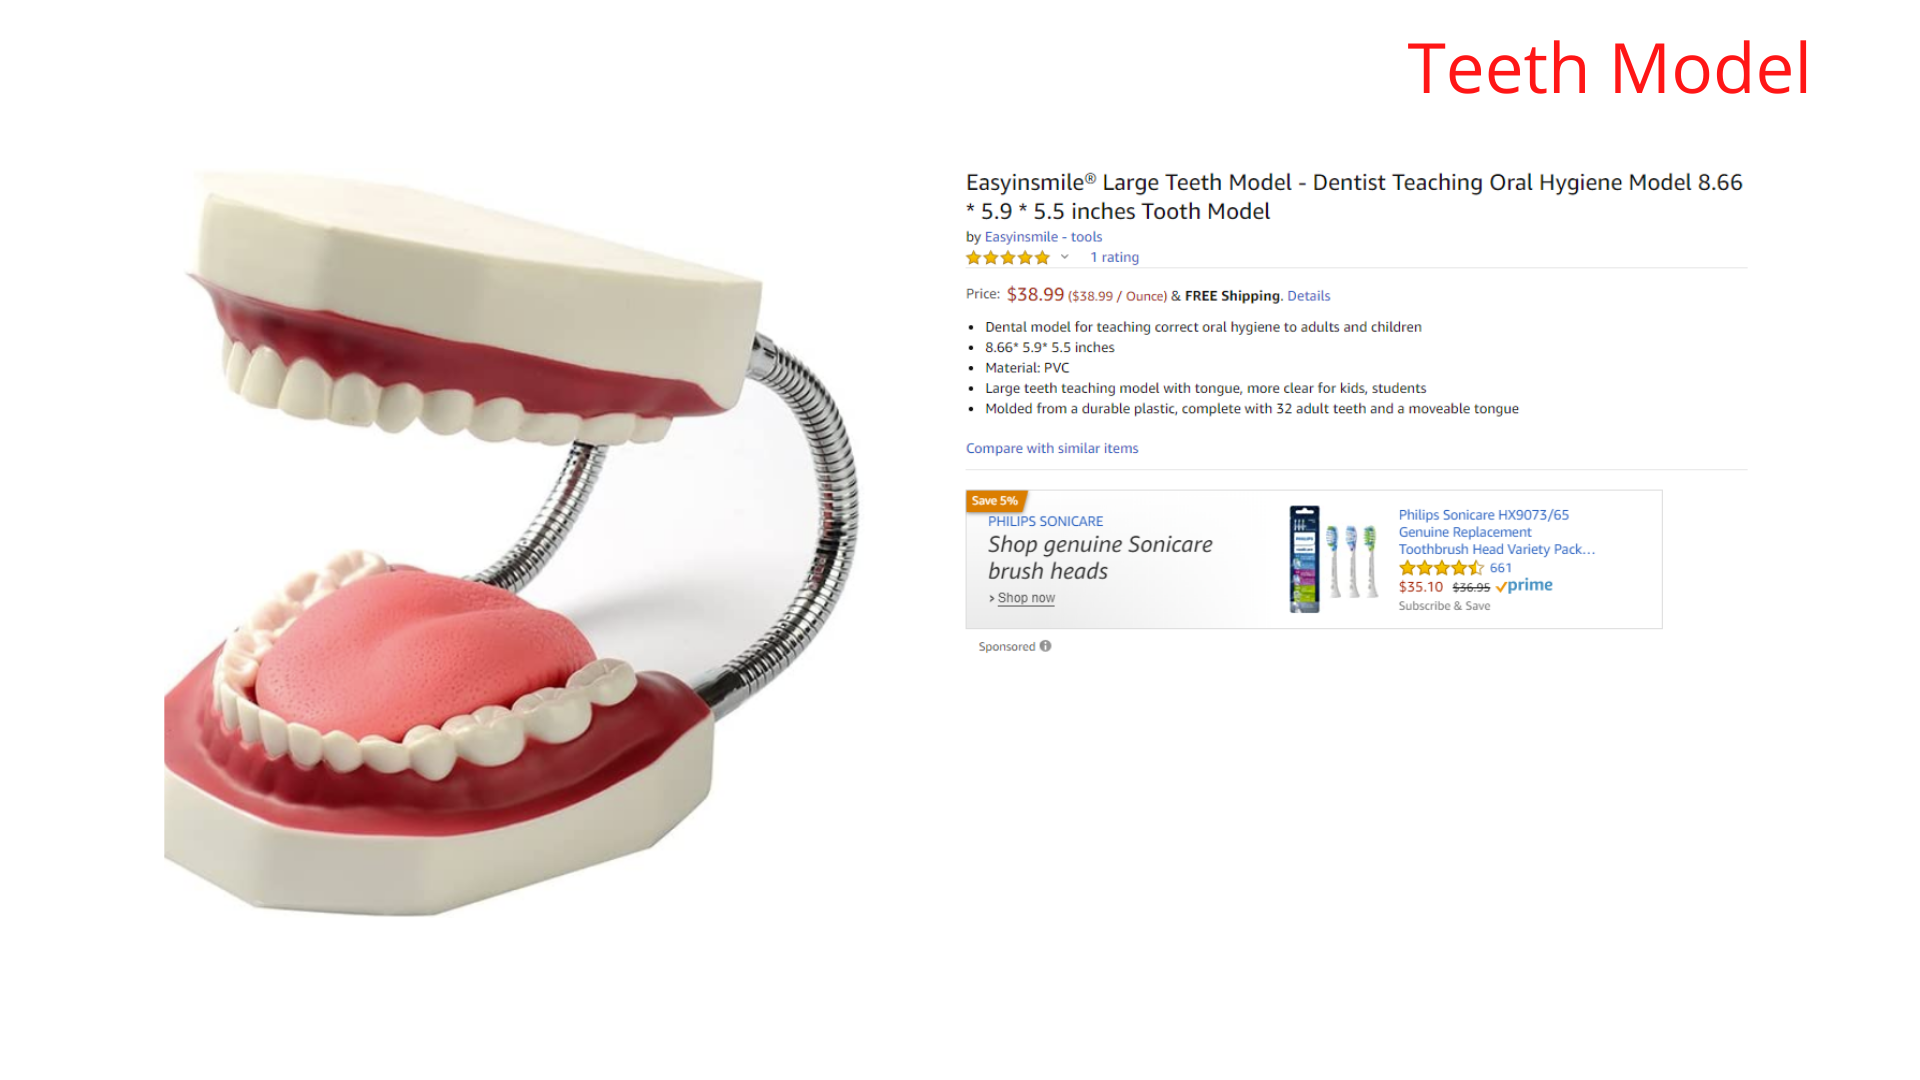Screen dimensions: 1920x1080
Task: Click the Shop now link
Action: (1026, 598)
